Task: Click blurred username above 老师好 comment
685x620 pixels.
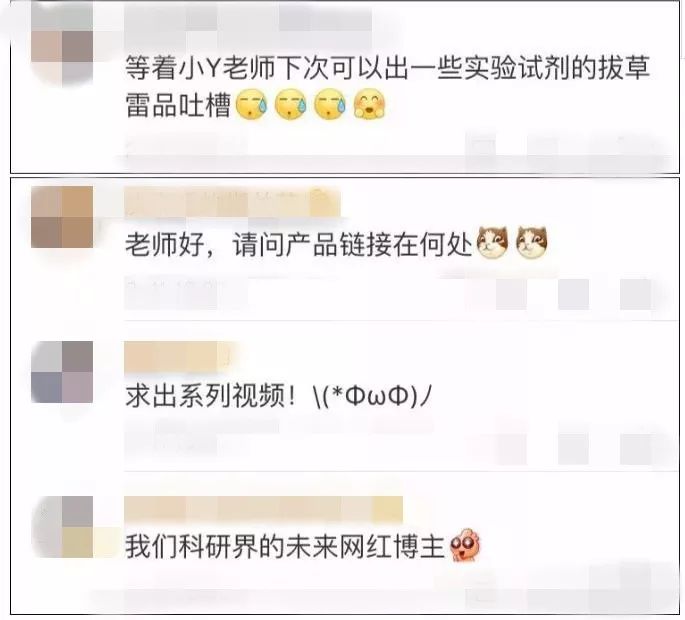Action: [x=232, y=202]
